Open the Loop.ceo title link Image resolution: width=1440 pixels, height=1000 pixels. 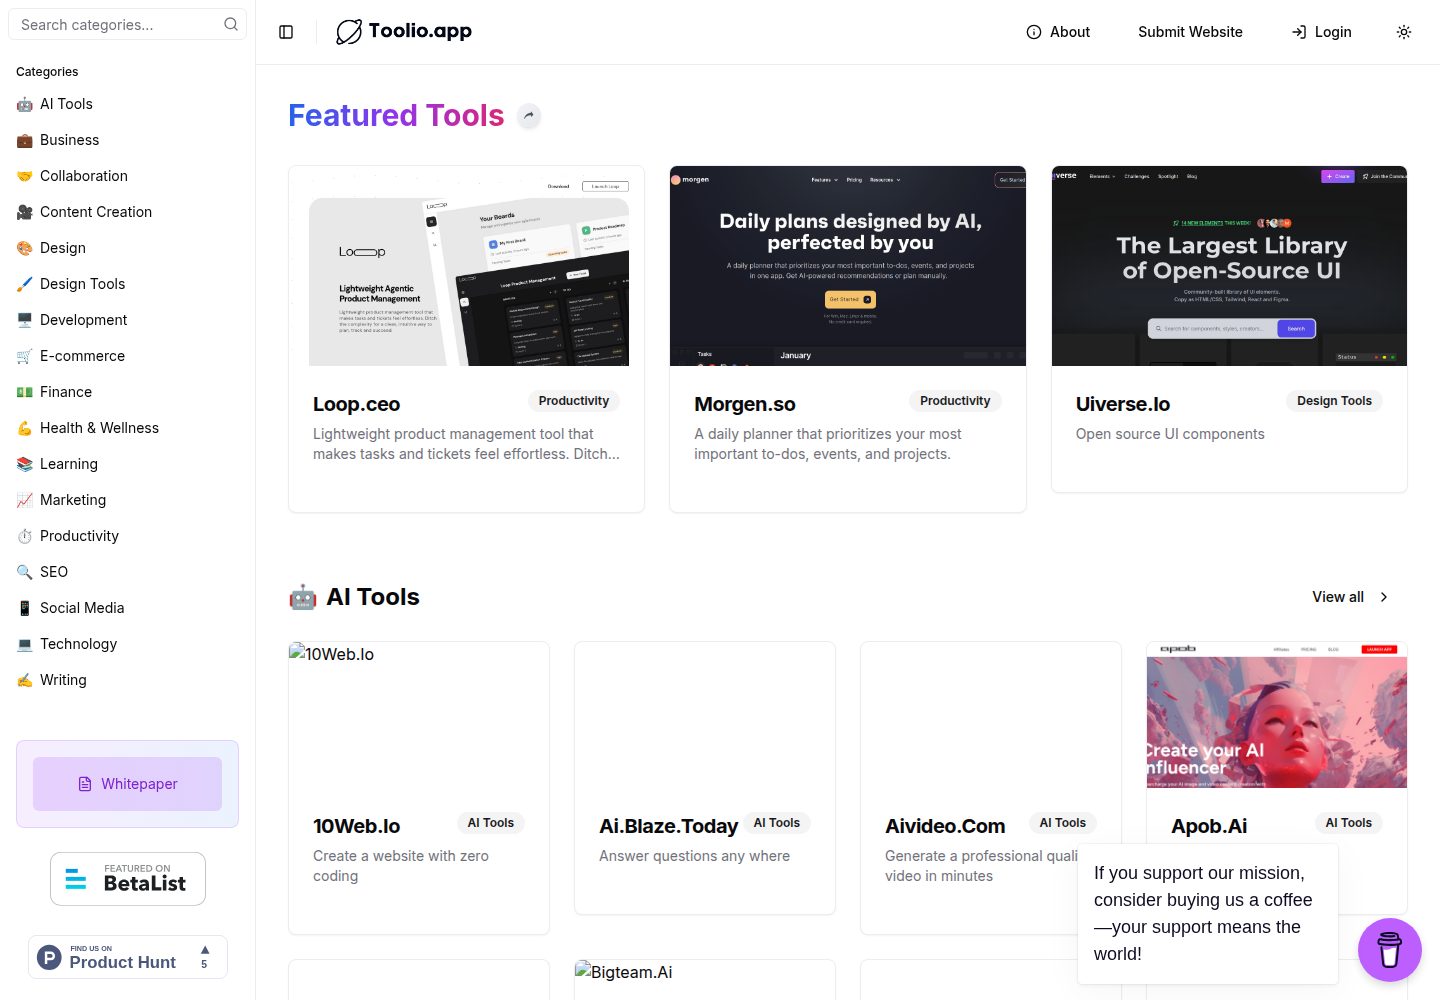pos(356,404)
